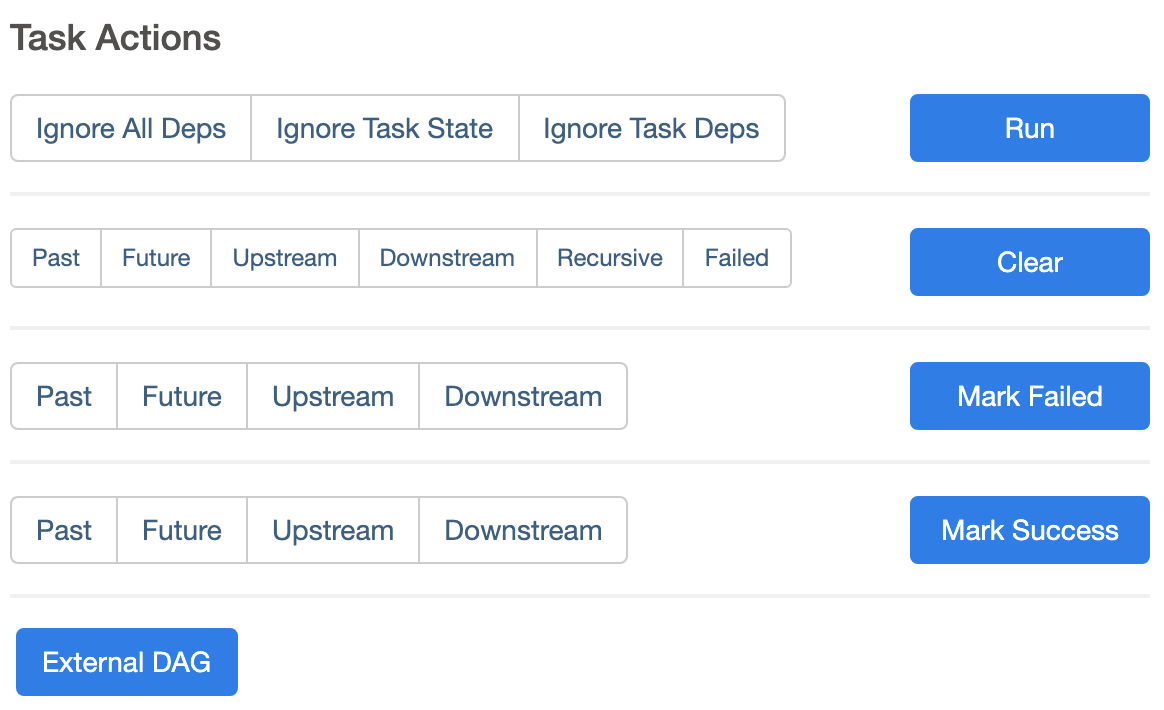This screenshot has height=710, width=1164.
Task: Toggle Ignore Task Deps before running
Action: [x=651, y=128]
